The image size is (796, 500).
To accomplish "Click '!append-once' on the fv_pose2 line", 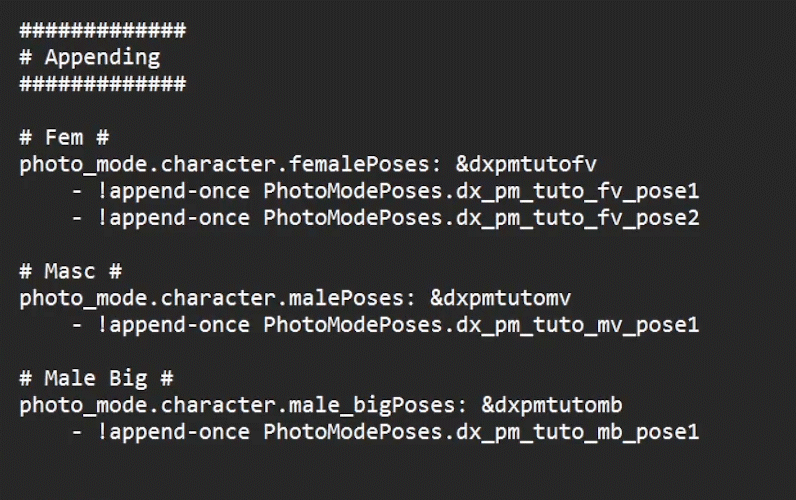I will pyautogui.click(x=175, y=218).
